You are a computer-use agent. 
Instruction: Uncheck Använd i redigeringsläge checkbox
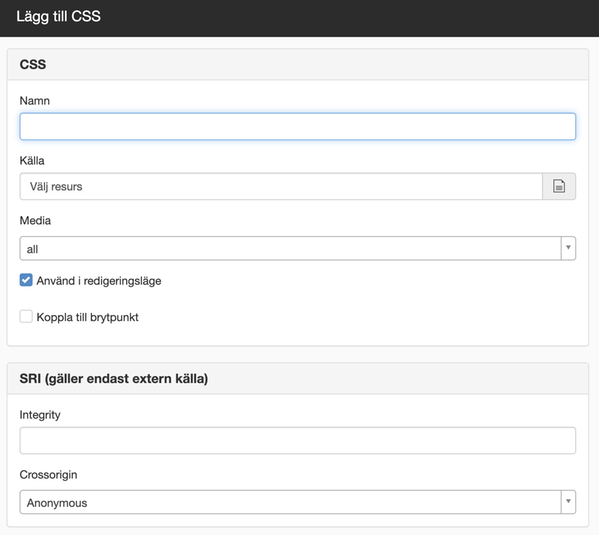pyautogui.click(x=26, y=280)
